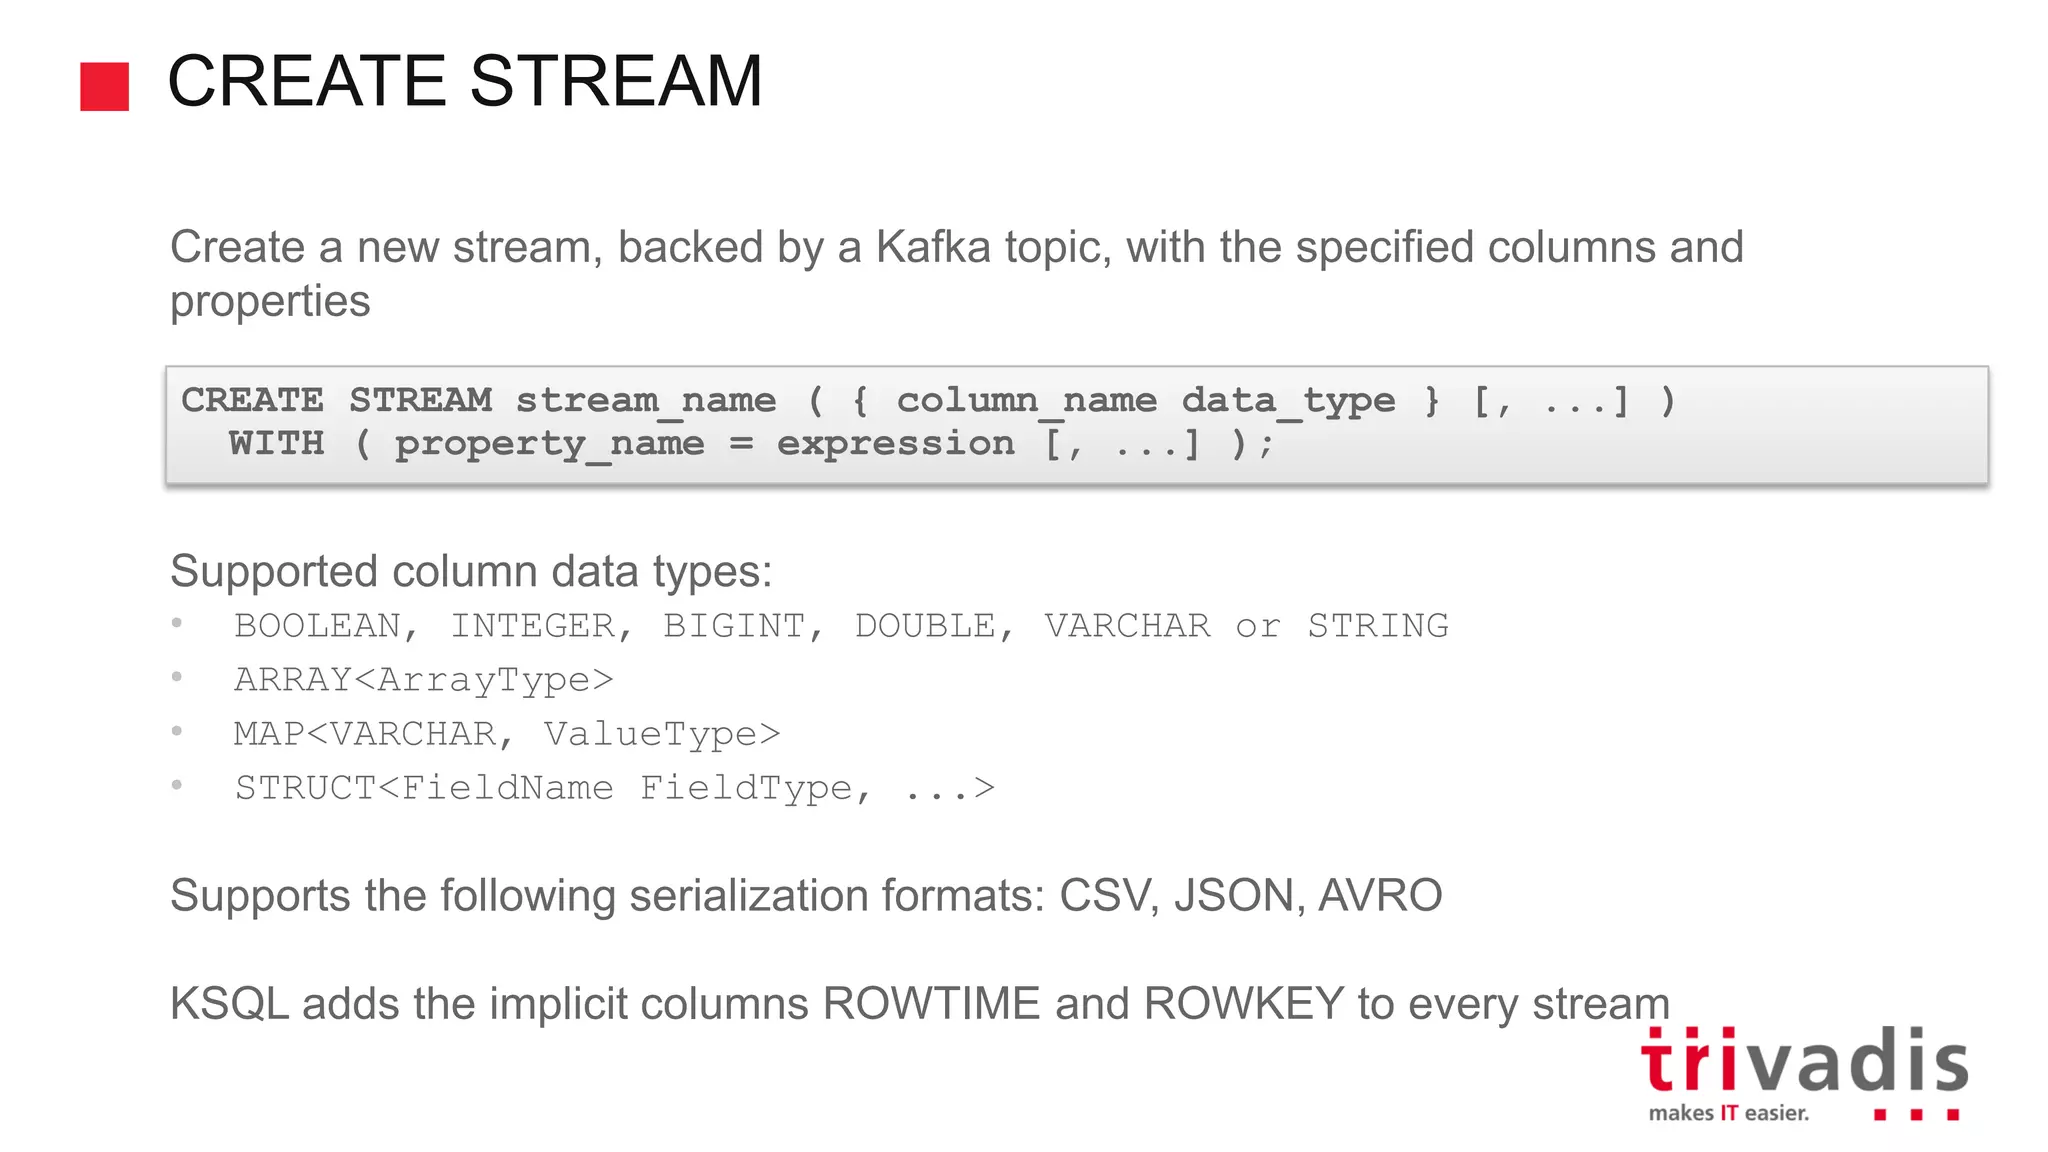Click the Trivadis logo

coord(1805,1073)
